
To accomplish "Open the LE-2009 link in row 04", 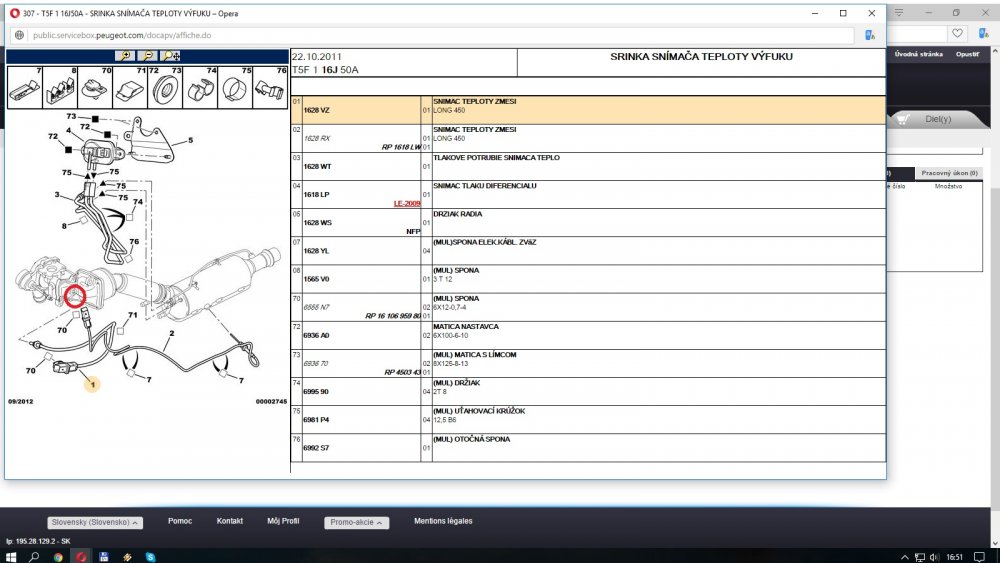I will click(407, 203).
